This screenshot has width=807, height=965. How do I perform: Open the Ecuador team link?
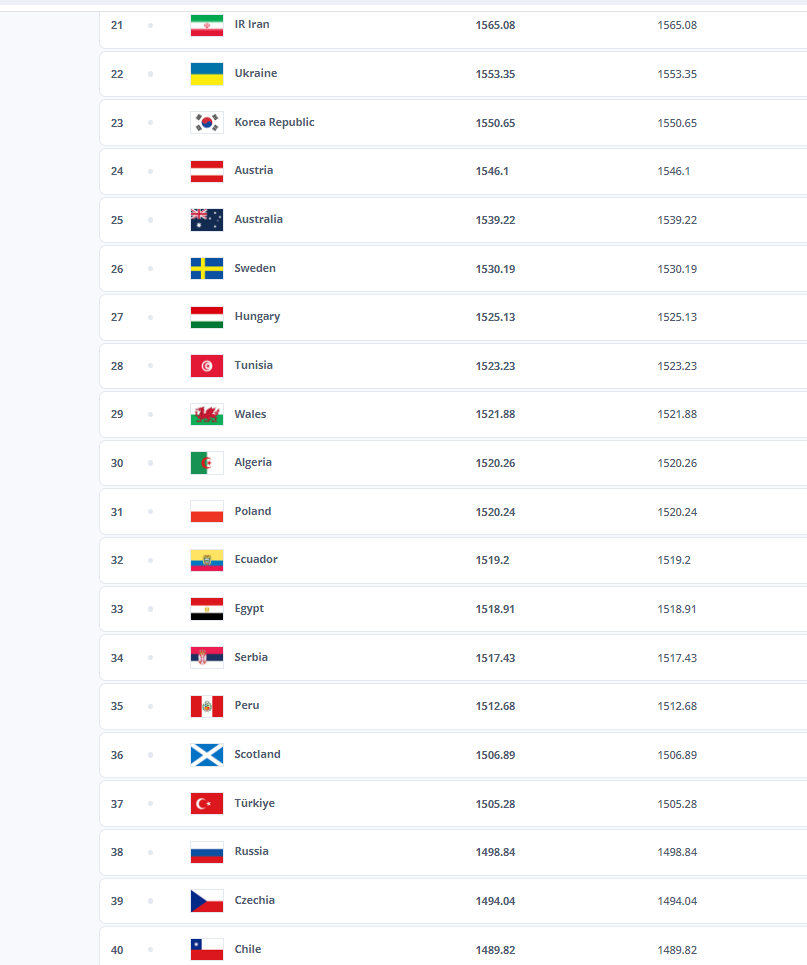click(256, 560)
